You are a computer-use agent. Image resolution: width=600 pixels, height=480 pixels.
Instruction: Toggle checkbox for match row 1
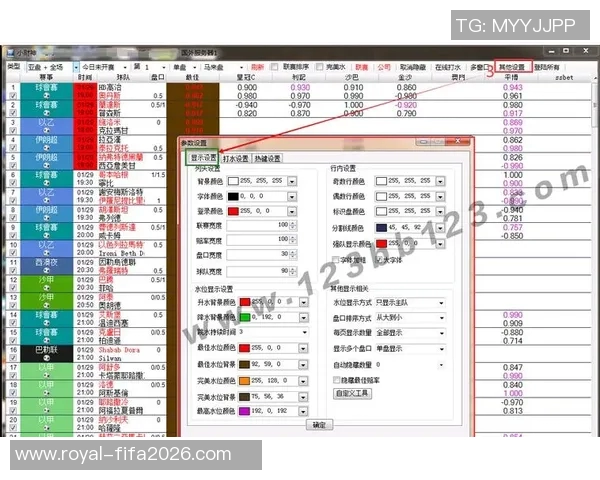(13, 96)
